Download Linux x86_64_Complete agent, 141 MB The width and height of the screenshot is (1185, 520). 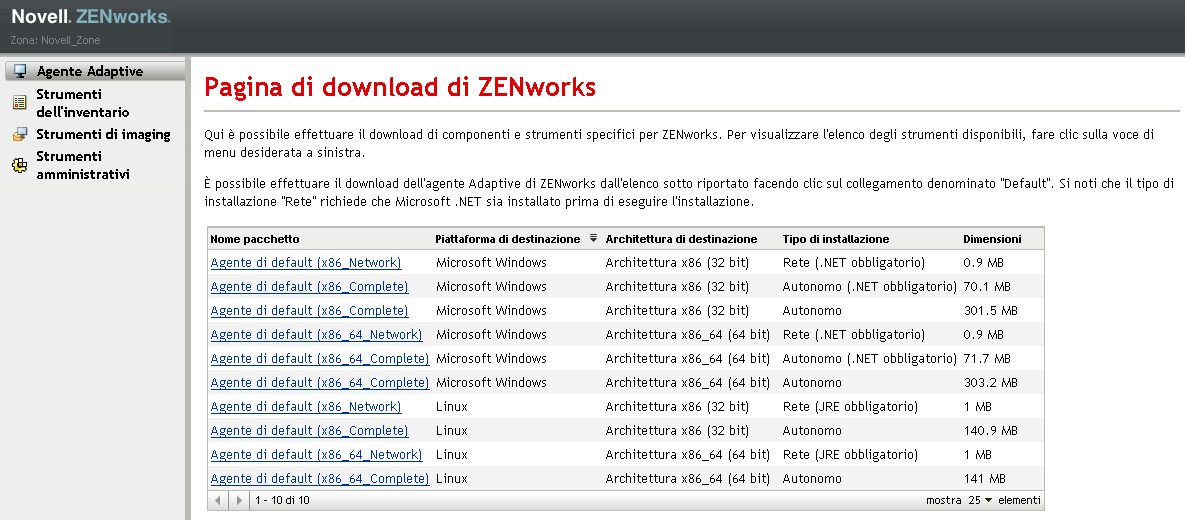(x=320, y=479)
